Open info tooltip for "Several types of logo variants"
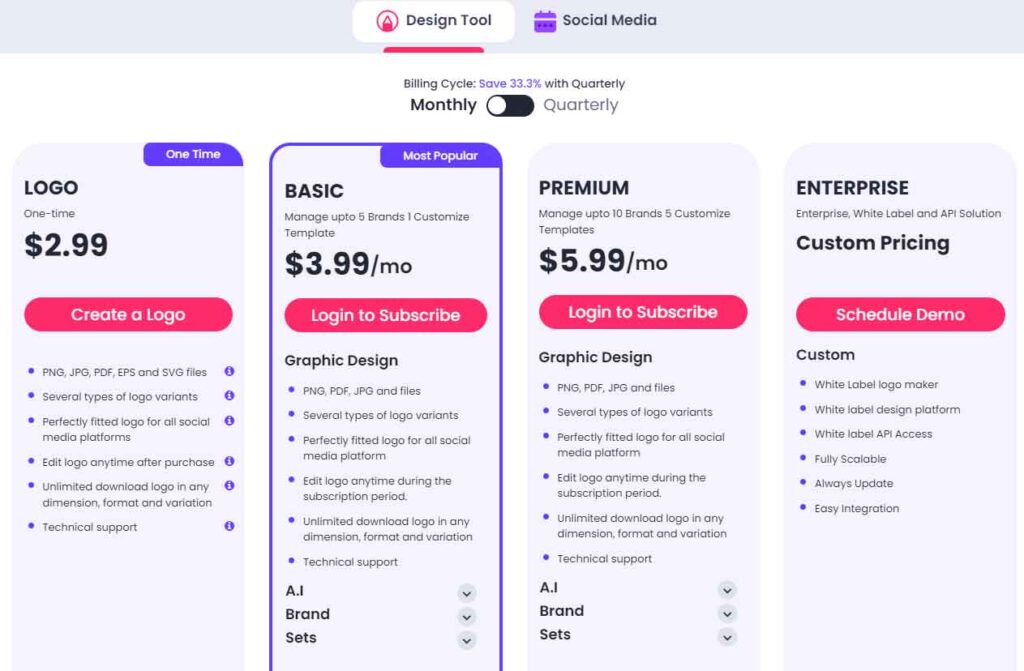1024x671 pixels. pos(229,396)
